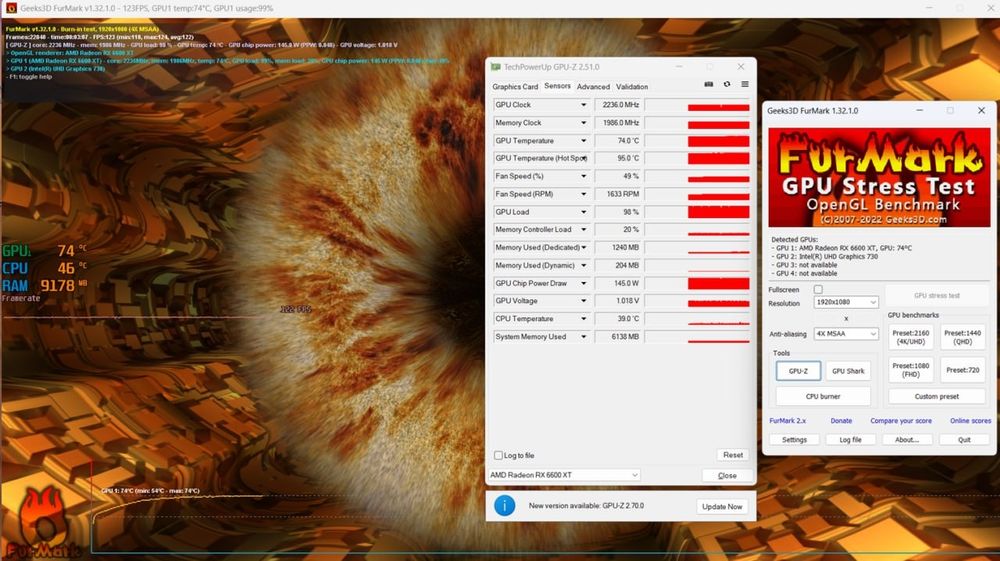This screenshot has width=1000, height=561.
Task: Open the Memory Controller Load dropdown
Action: (x=583, y=230)
